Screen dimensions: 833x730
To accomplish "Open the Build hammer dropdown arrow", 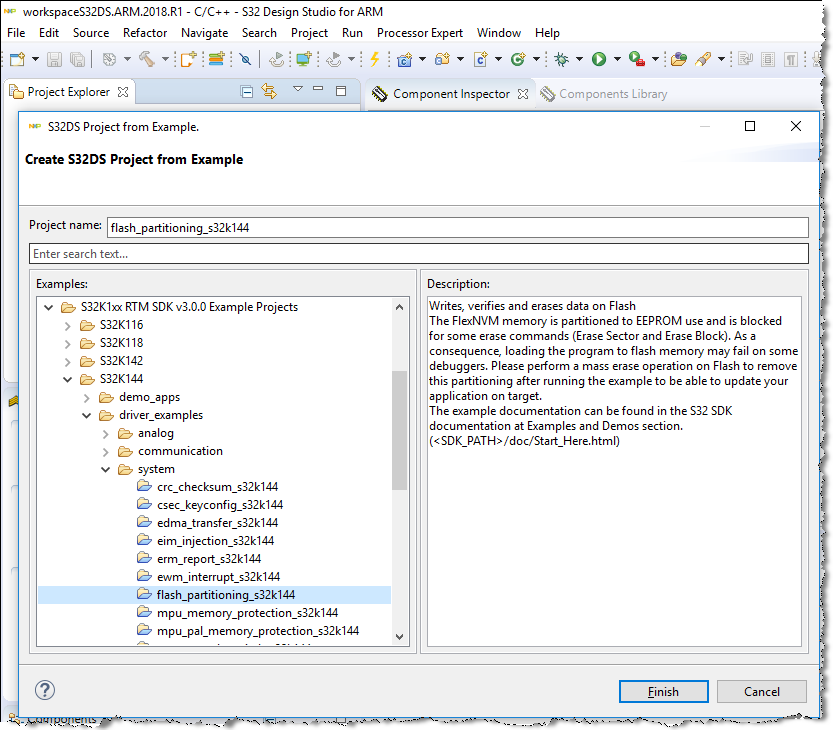I will tap(165, 59).
